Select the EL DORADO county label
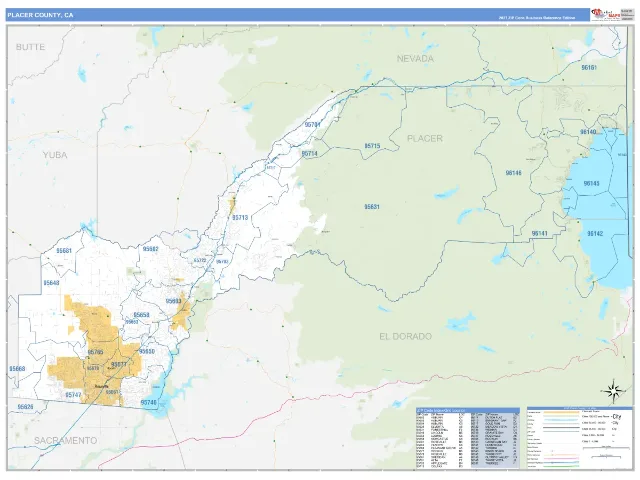640x480 pixels. 405,337
